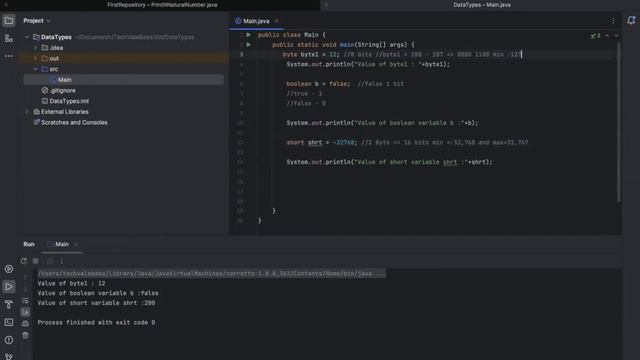Click console line 'Value of short variable shrt :200'
Image resolution: width=640 pixels, height=360 pixels.
pos(96,303)
